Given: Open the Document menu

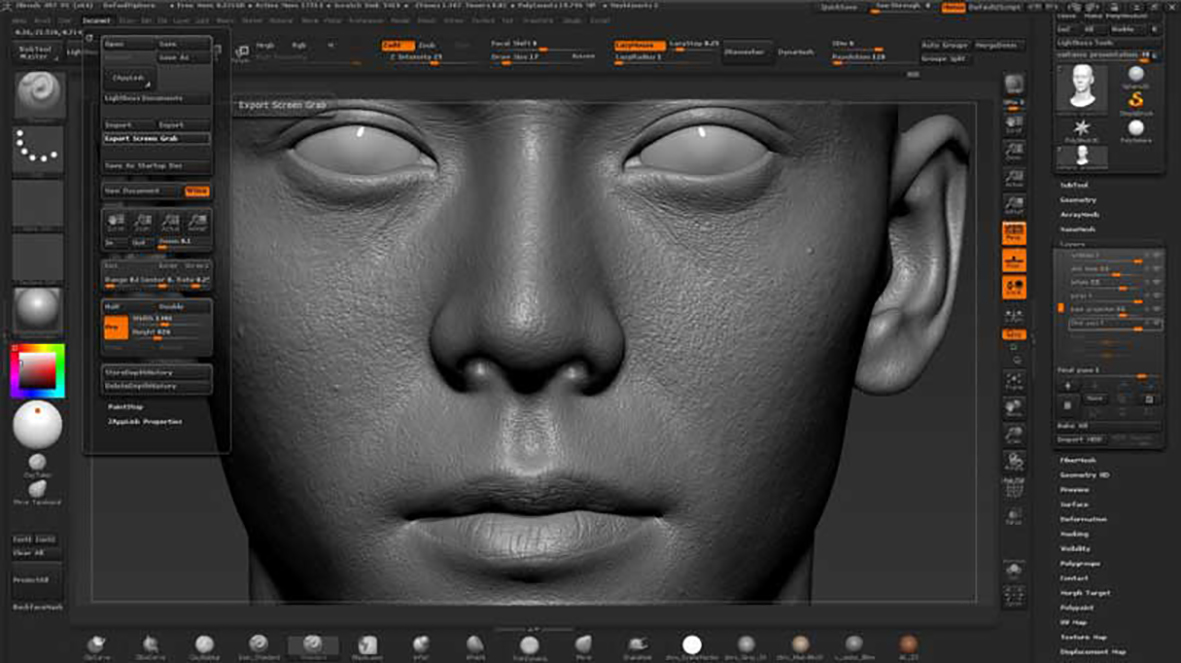Looking at the screenshot, I should pyautogui.click(x=97, y=20).
